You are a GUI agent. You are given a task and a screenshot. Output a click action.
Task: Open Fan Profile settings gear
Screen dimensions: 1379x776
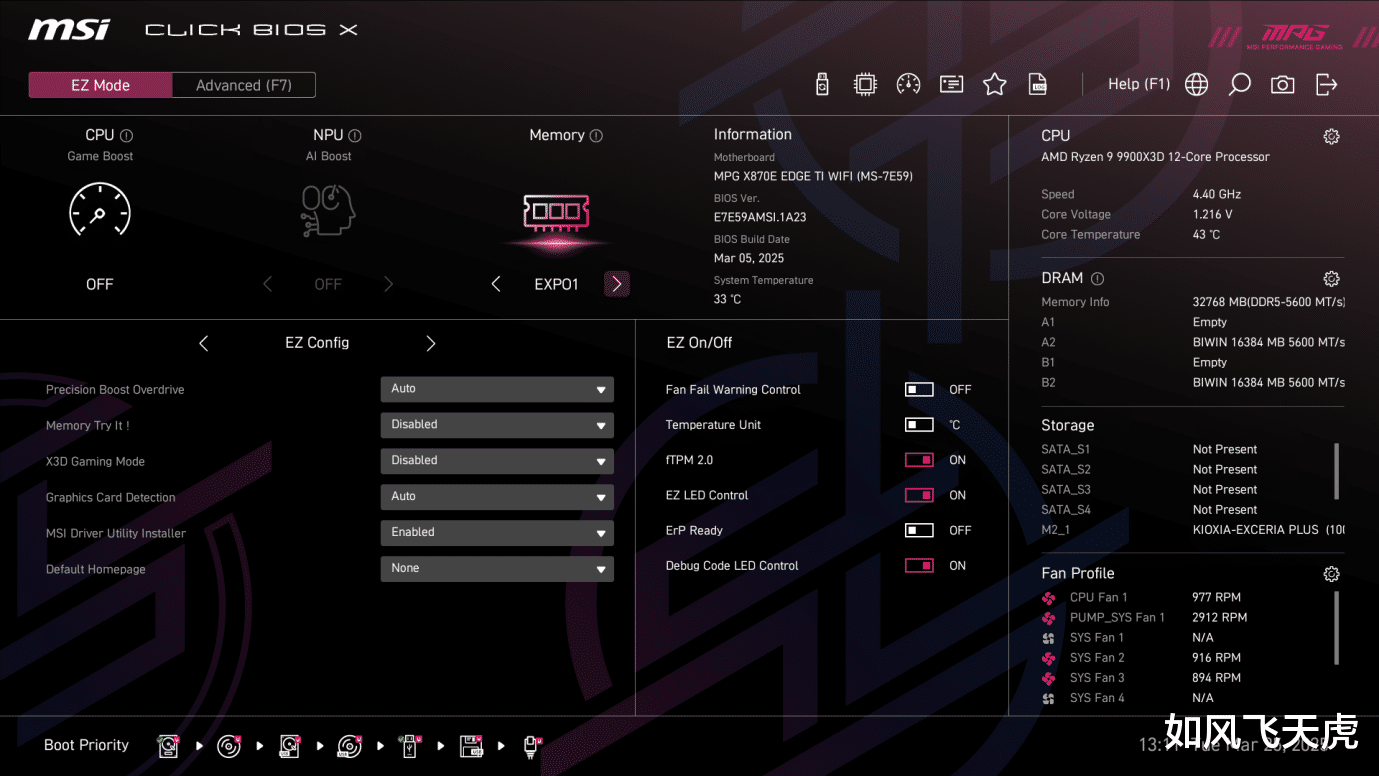coord(1331,574)
